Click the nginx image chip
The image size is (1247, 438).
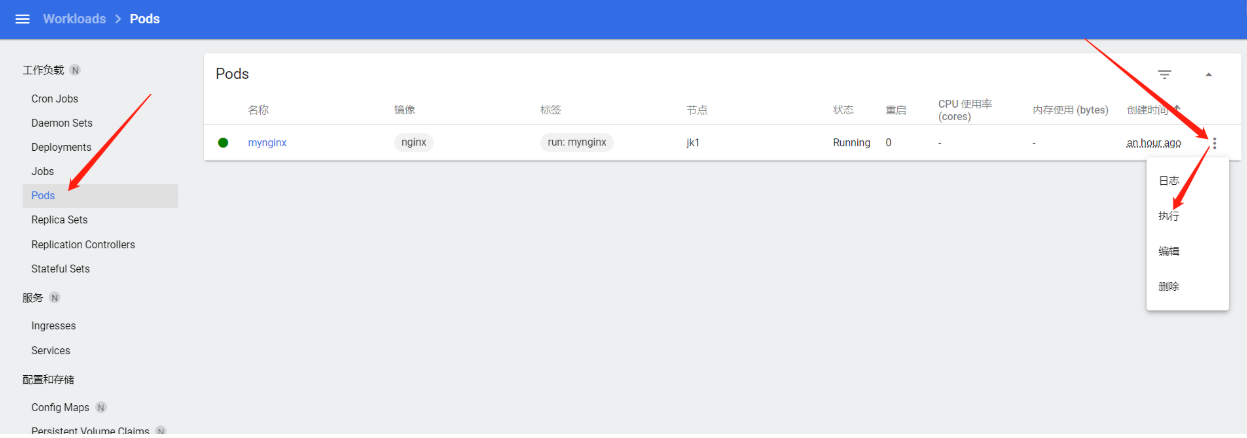[x=414, y=143]
